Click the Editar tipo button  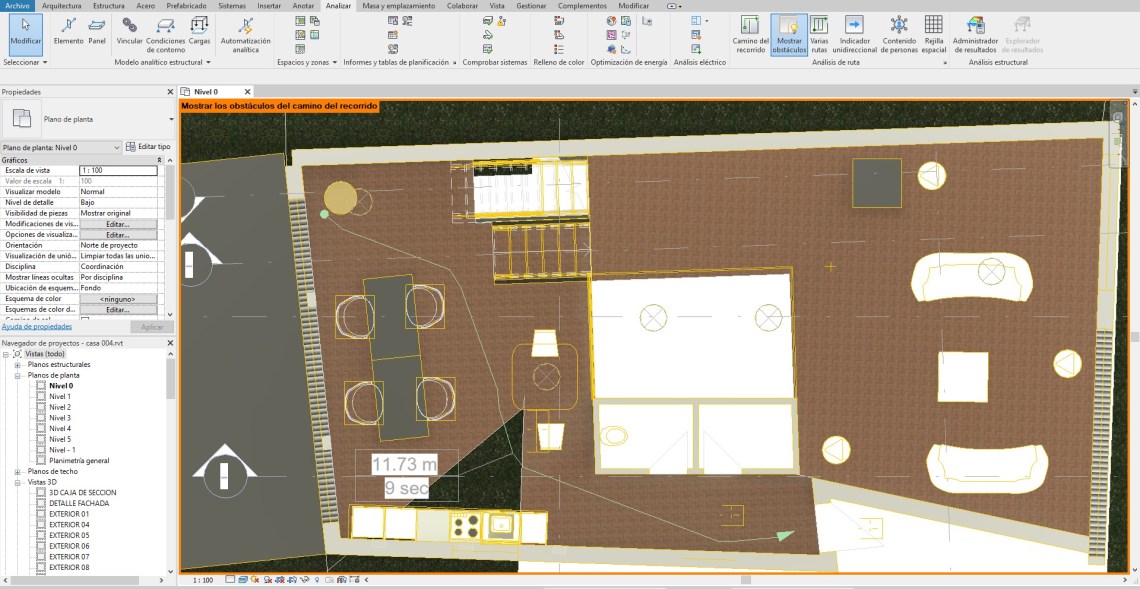pyautogui.click(x=148, y=147)
